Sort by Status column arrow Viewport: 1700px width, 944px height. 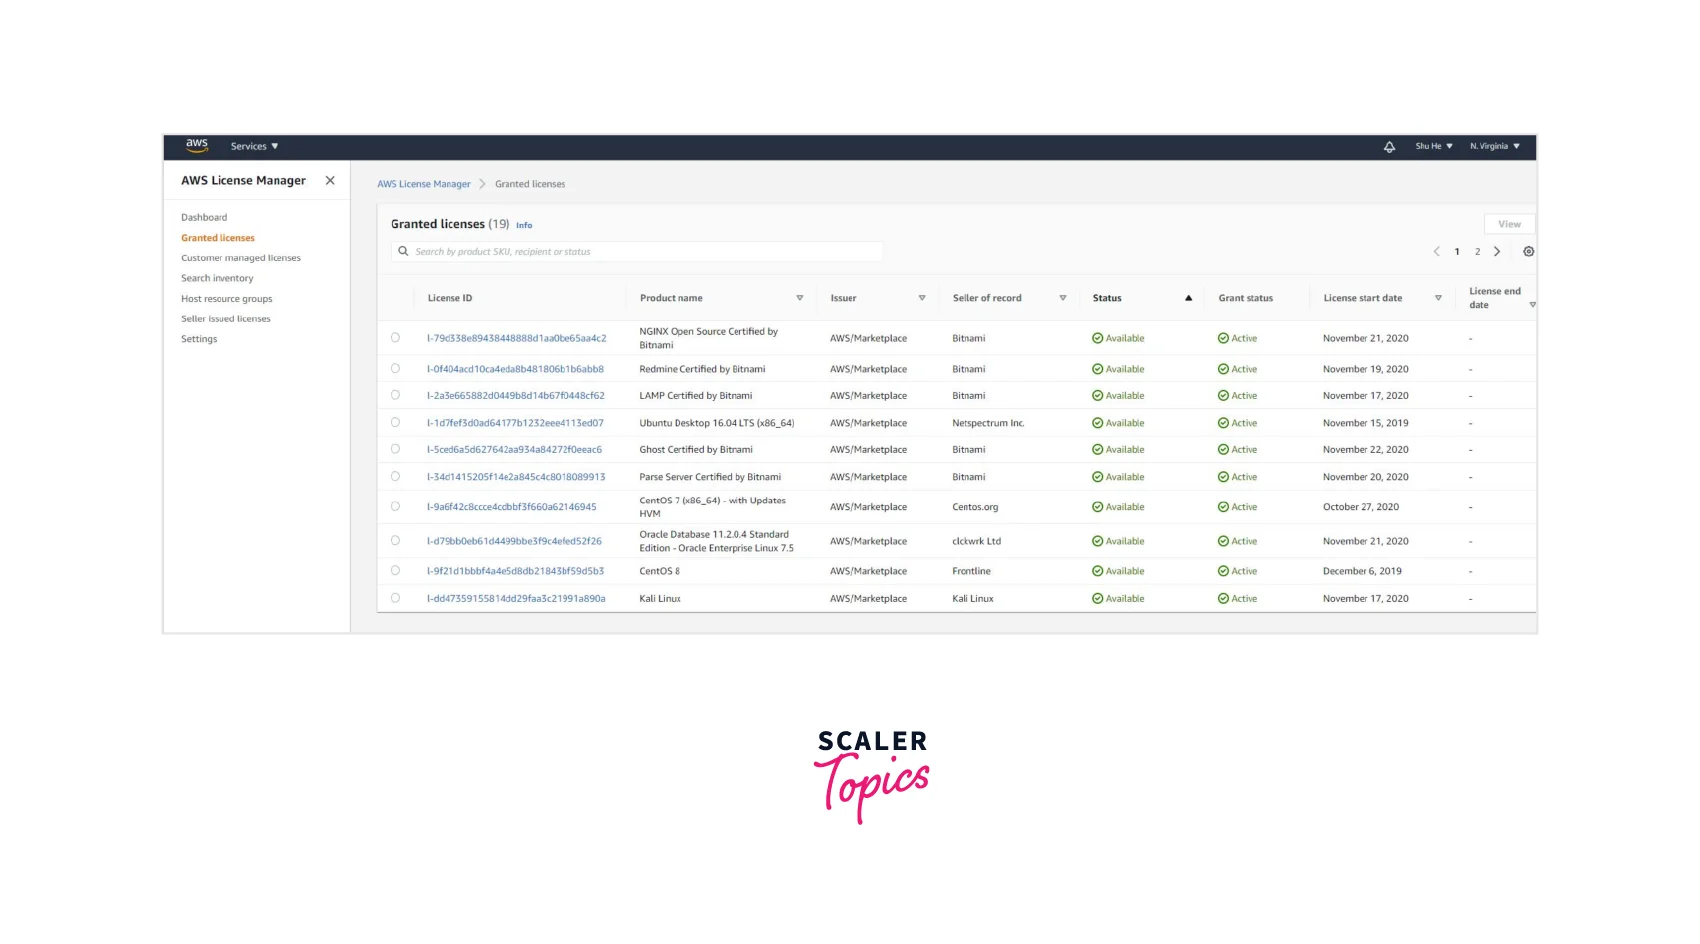1188,298
